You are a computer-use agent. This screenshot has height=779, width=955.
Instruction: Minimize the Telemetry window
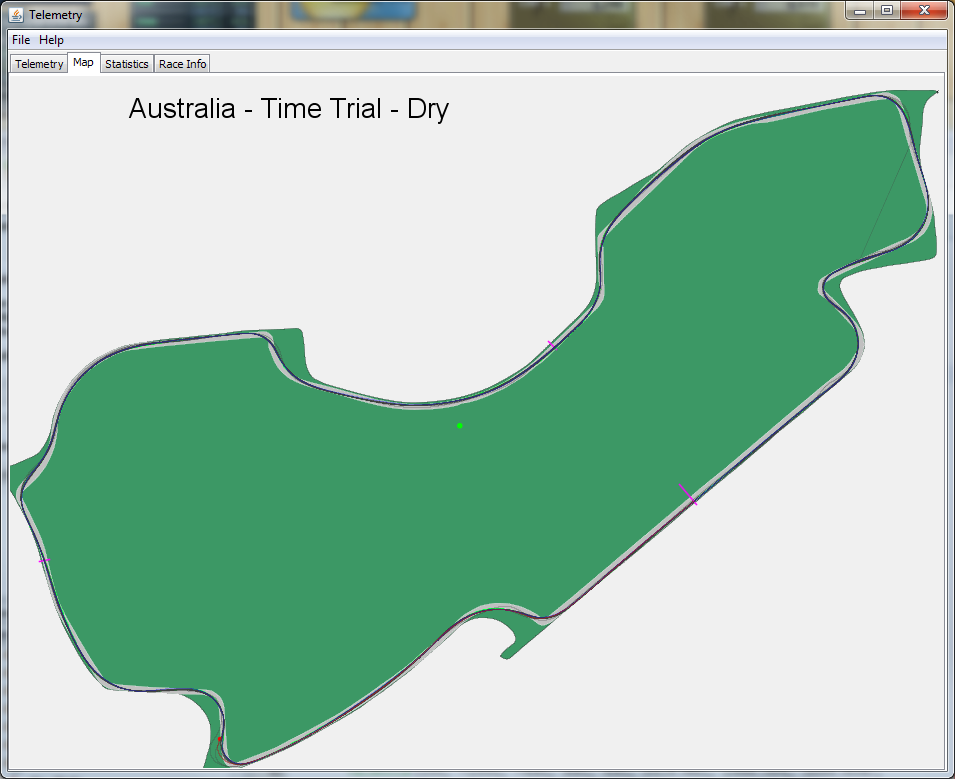click(859, 10)
